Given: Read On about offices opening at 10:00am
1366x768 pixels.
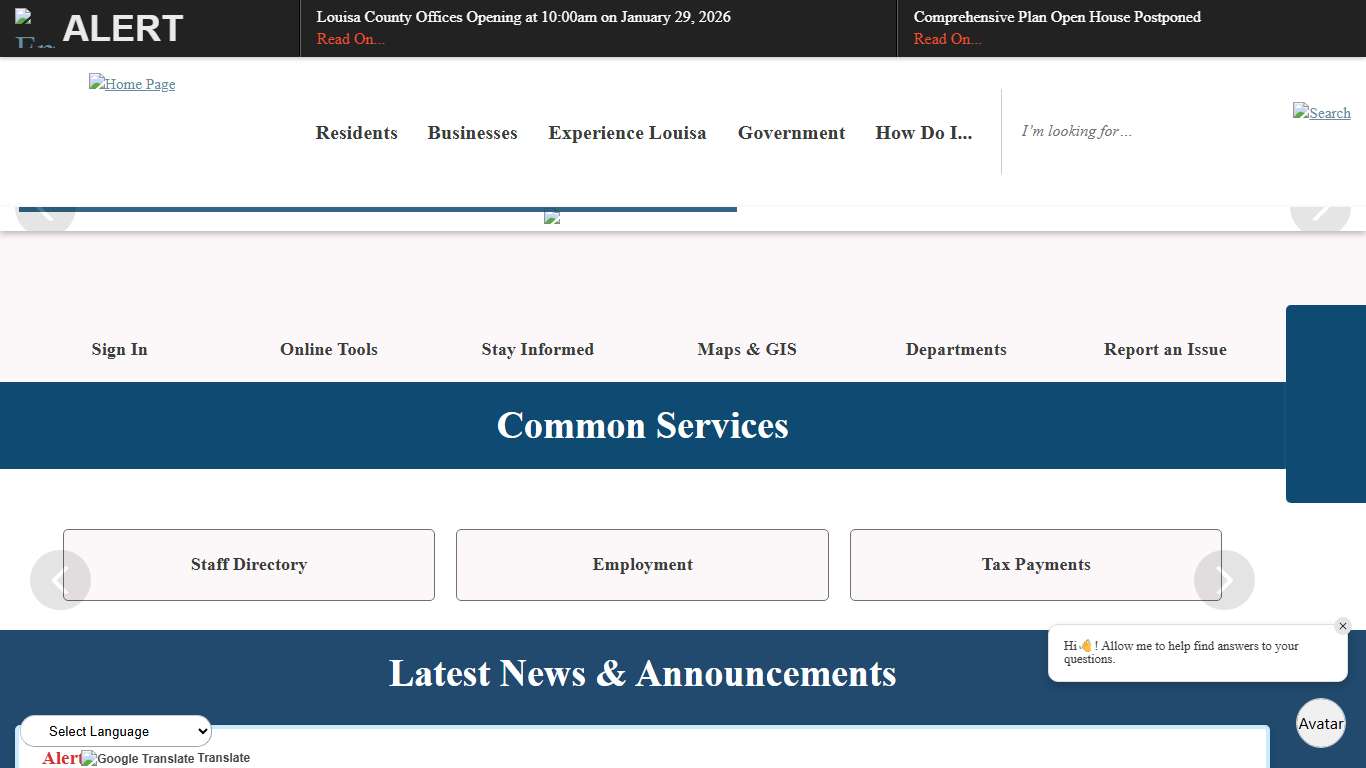Looking at the screenshot, I should [x=350, y=39].
